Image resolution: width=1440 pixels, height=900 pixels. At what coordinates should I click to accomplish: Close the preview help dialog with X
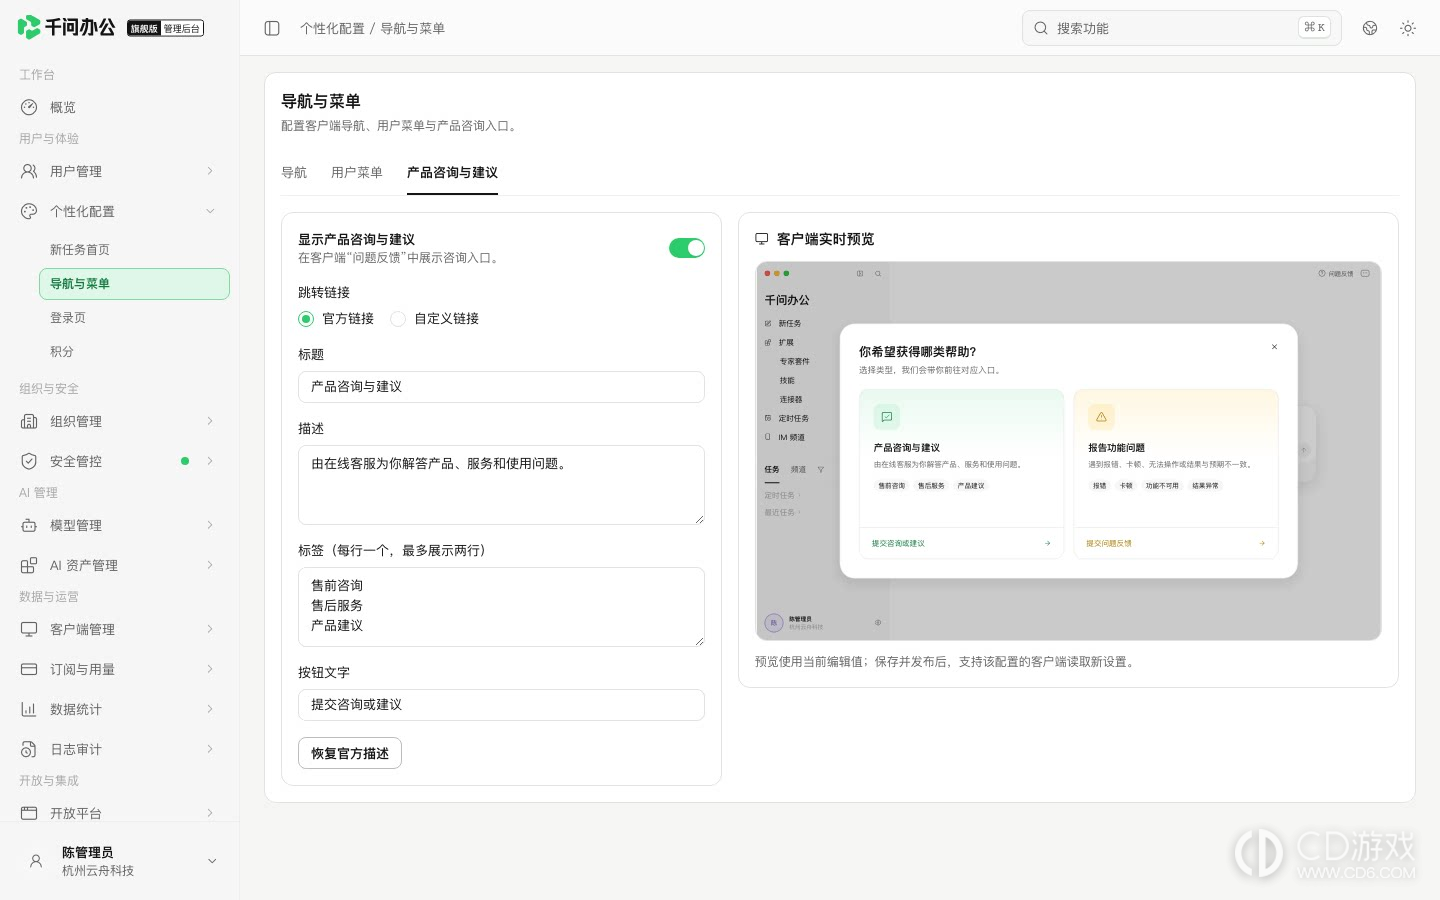[1274, 347]
